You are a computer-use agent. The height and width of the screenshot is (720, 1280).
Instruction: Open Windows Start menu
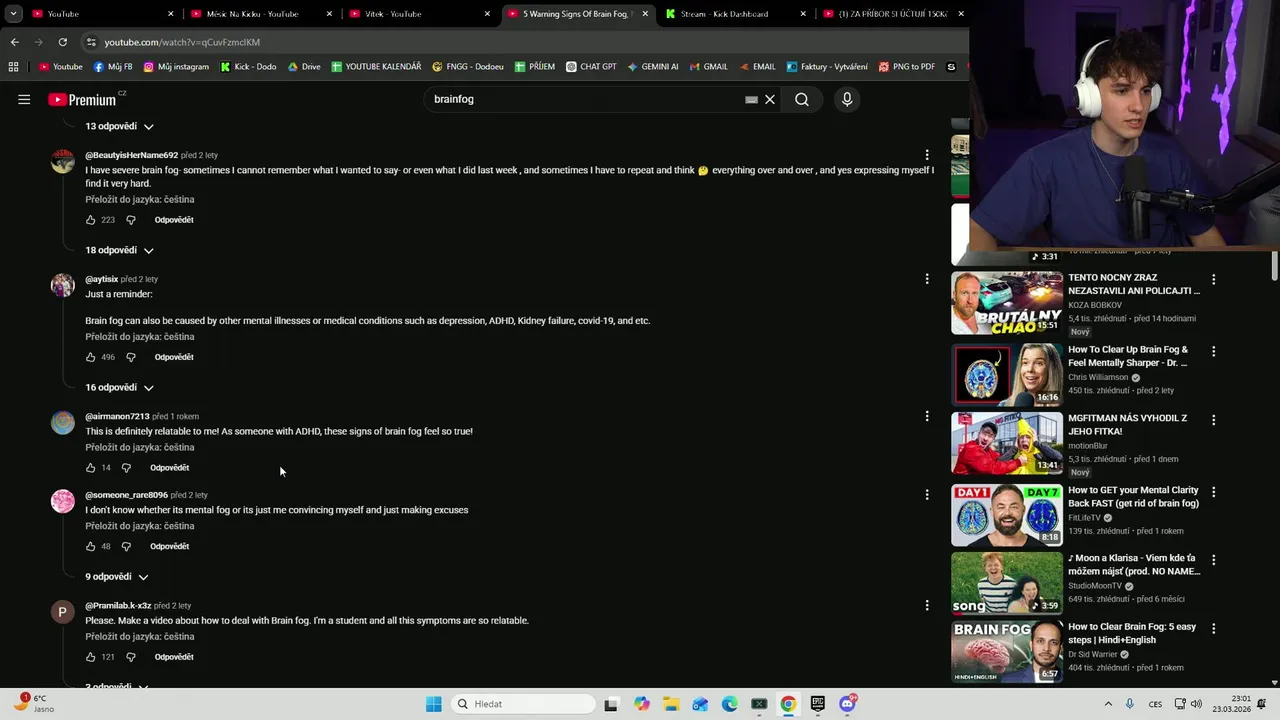[x=433, y=704]
